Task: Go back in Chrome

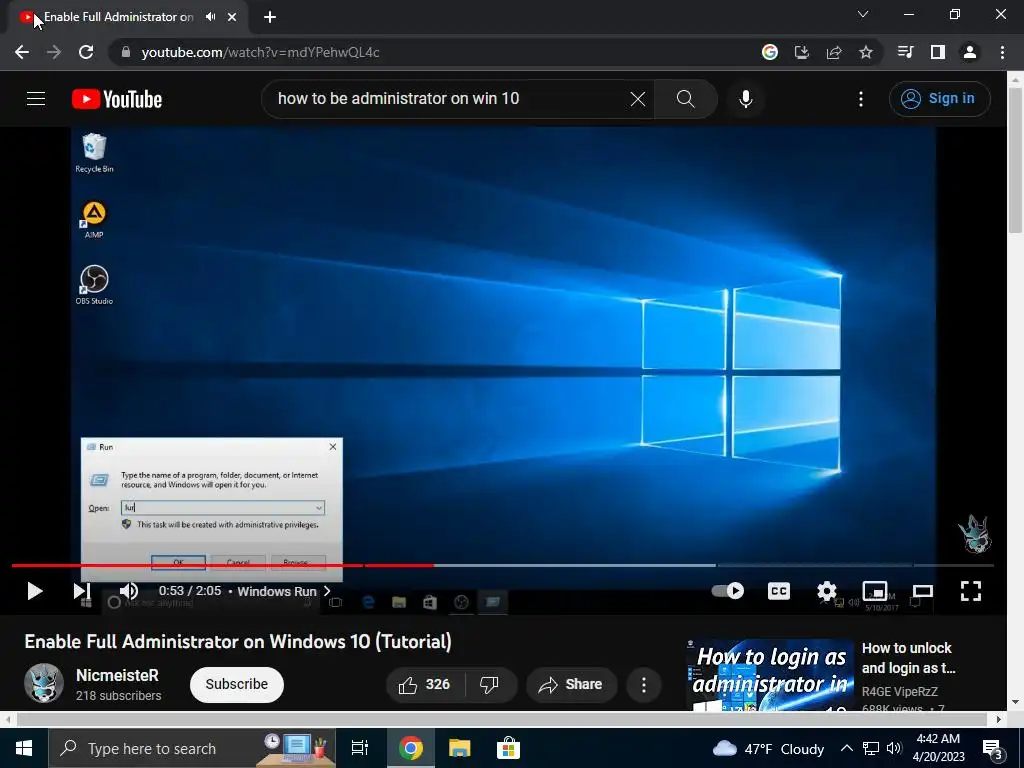Action: tap(22, 52)
